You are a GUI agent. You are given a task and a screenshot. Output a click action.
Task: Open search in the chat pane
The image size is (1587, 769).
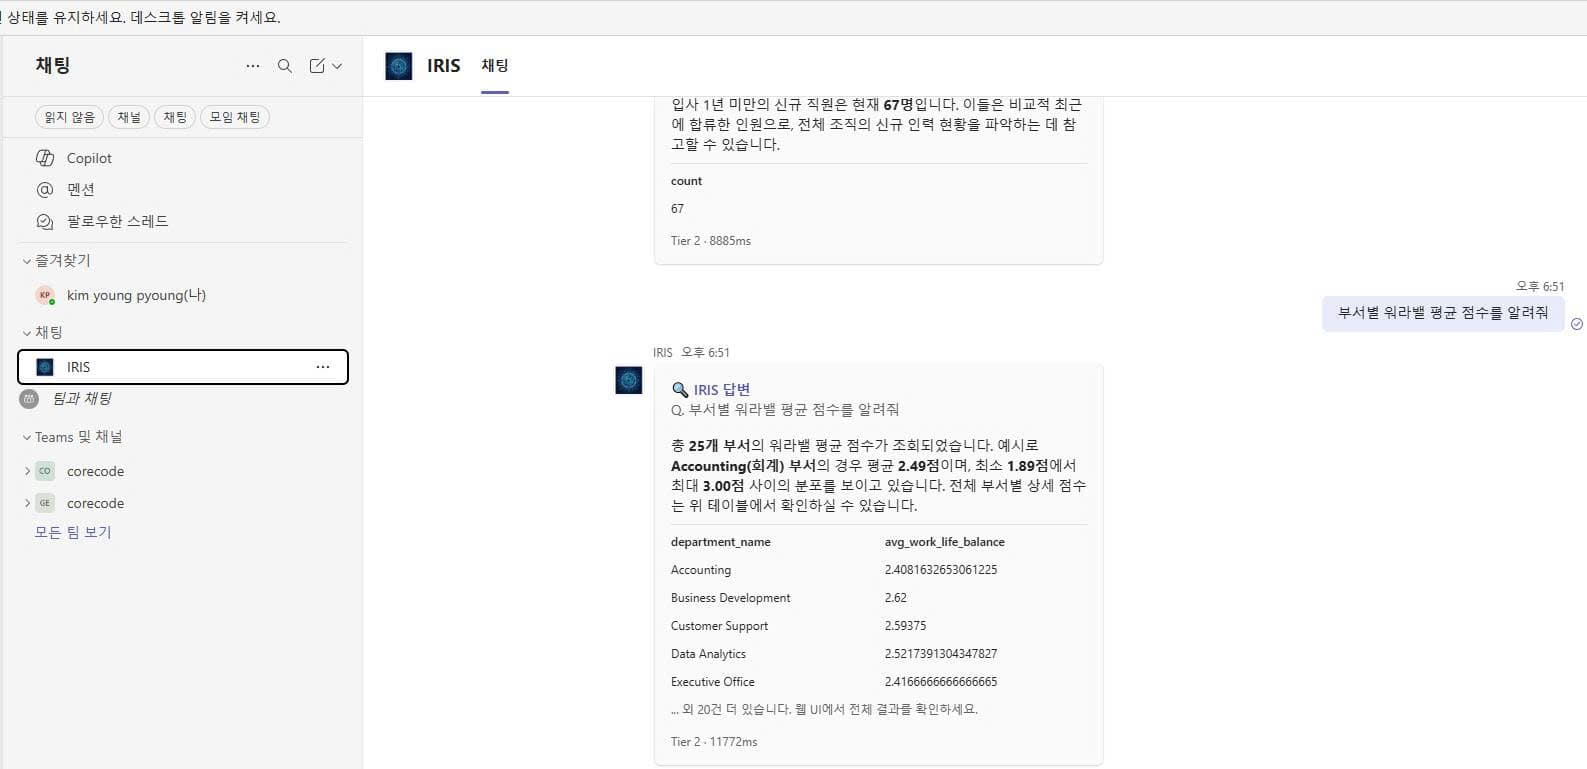point(285,66)
